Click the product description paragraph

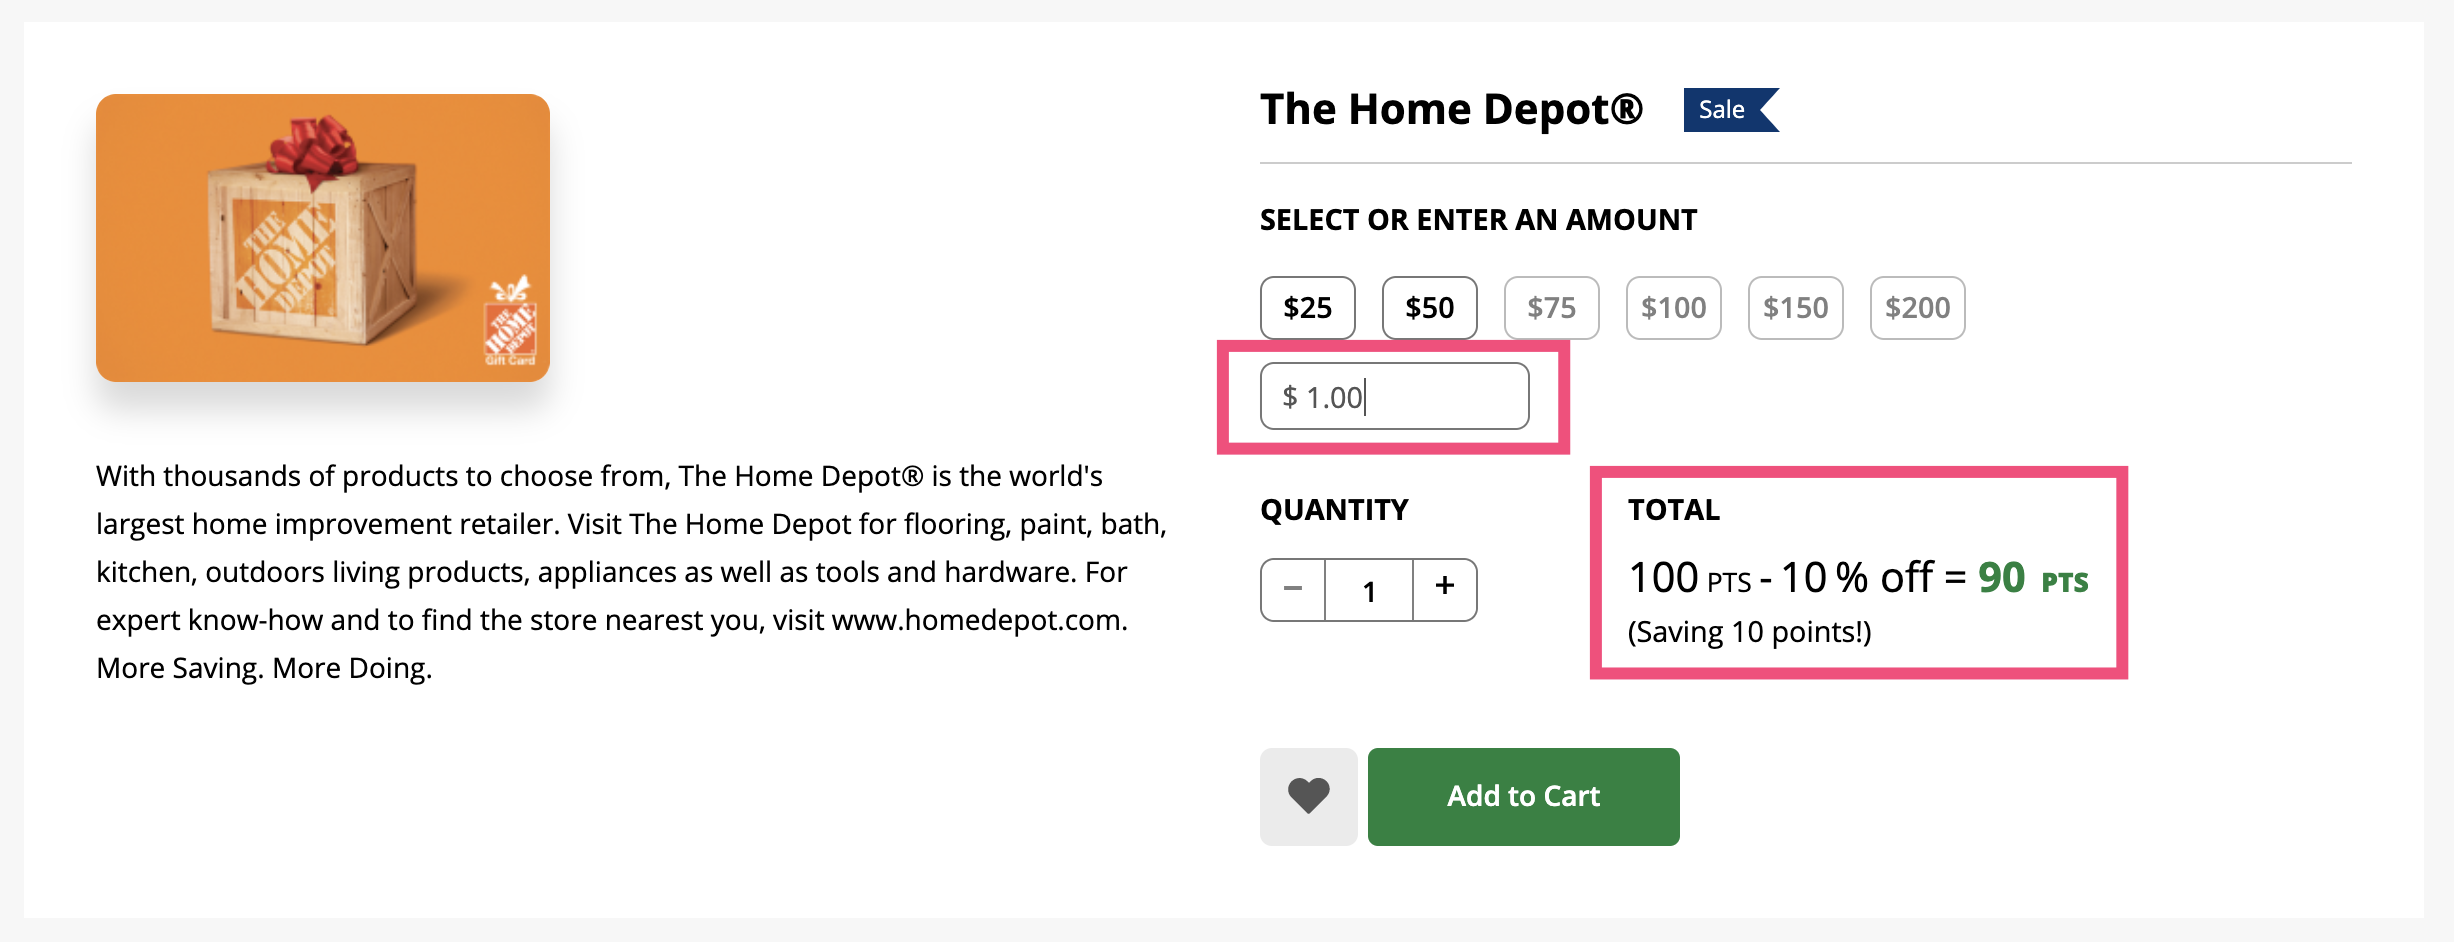pyautogui.click(x=630, y=571)
